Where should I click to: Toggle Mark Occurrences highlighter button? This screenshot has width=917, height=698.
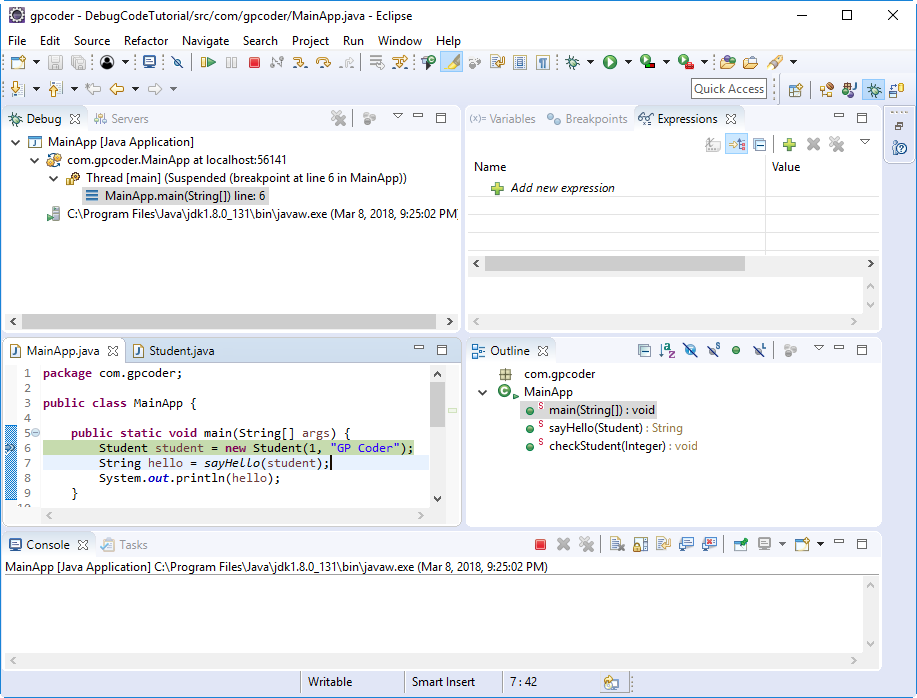[x=451, y=62]
